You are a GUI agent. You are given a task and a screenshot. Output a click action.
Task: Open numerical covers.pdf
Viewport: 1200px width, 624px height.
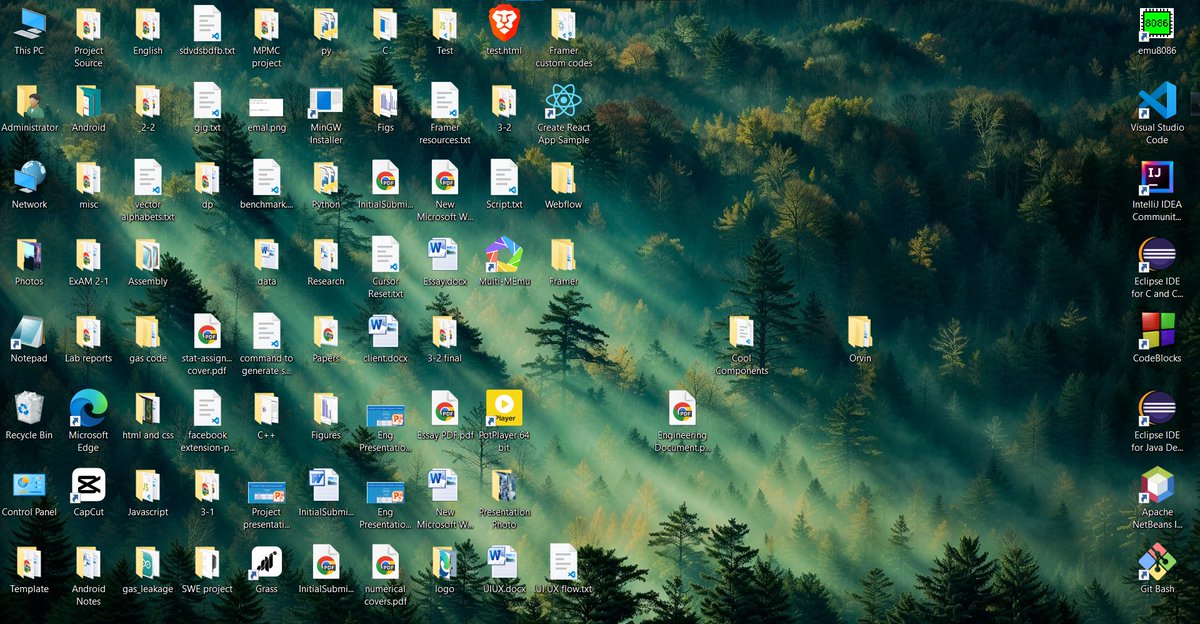(385, 575)
